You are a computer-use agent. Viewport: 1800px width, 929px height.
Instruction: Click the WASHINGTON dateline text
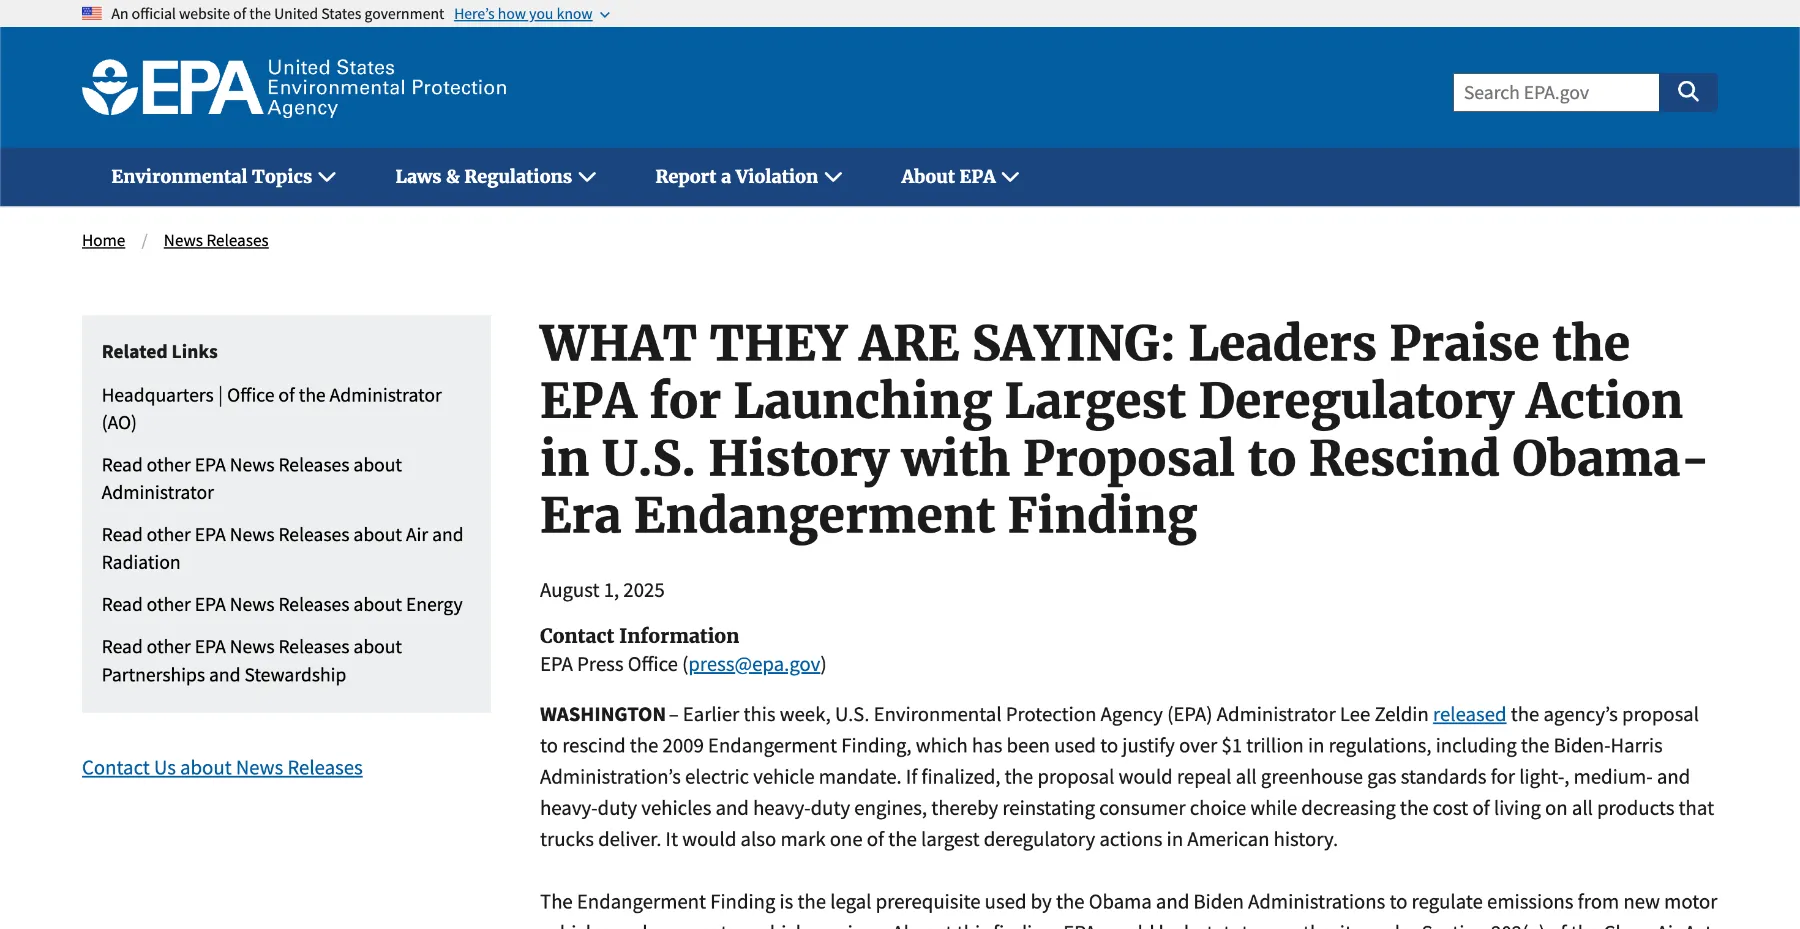pyautogui.click(x=603, y=714)
